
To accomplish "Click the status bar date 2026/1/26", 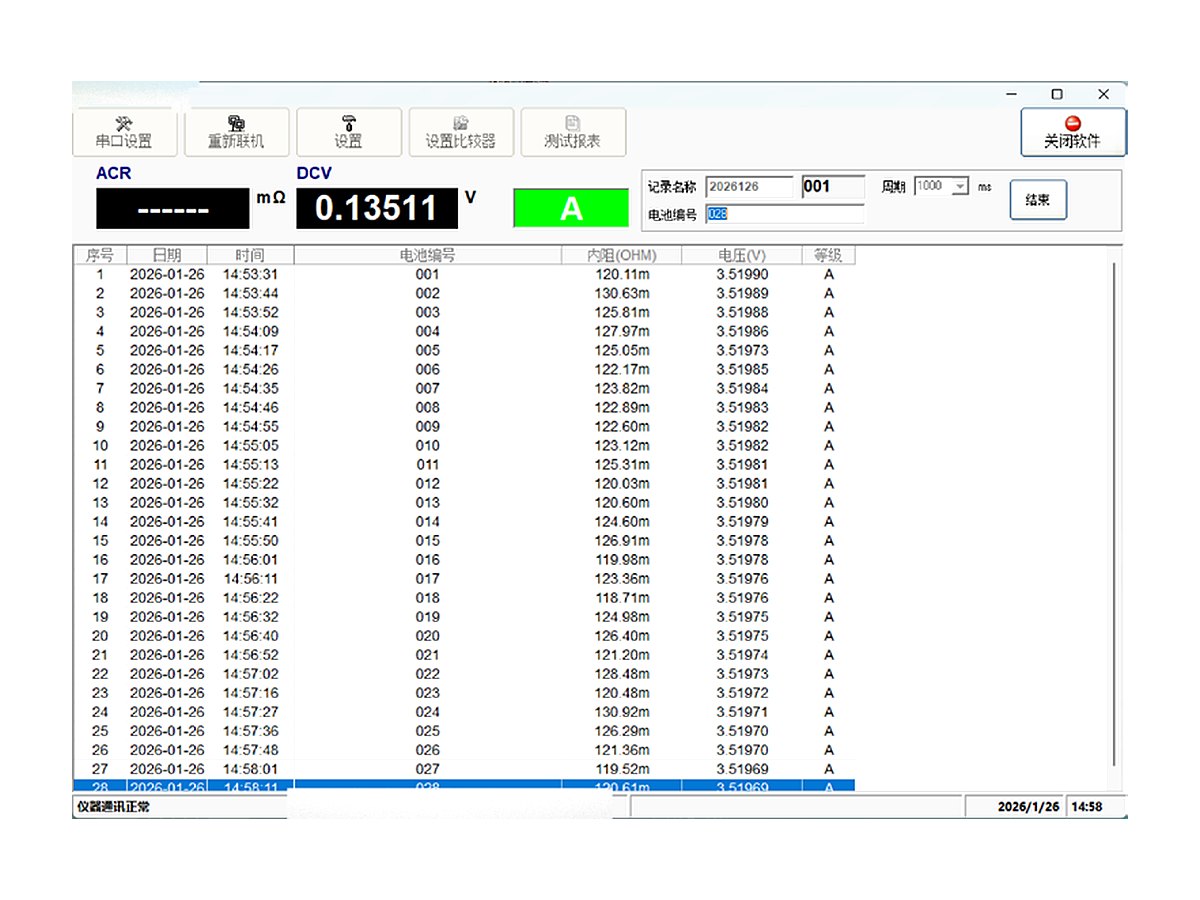I will pos(1028,806).
